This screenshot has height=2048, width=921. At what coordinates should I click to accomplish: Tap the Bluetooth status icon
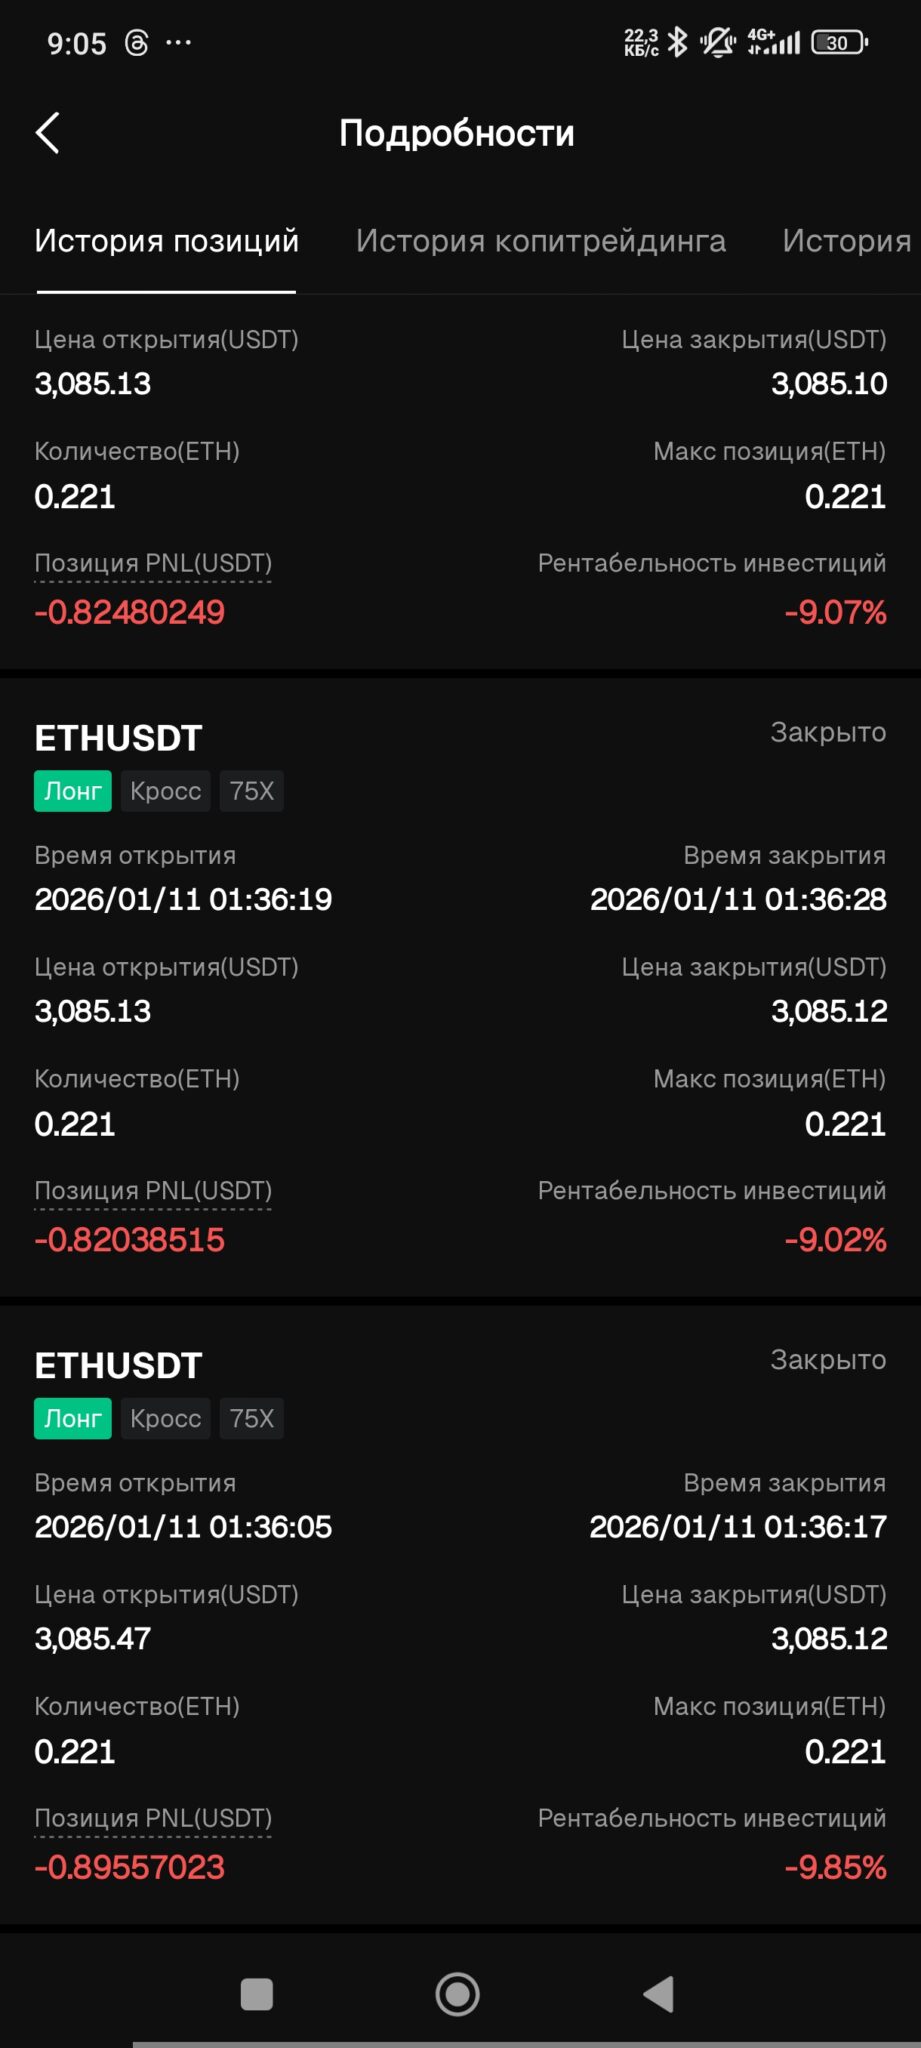677,42
